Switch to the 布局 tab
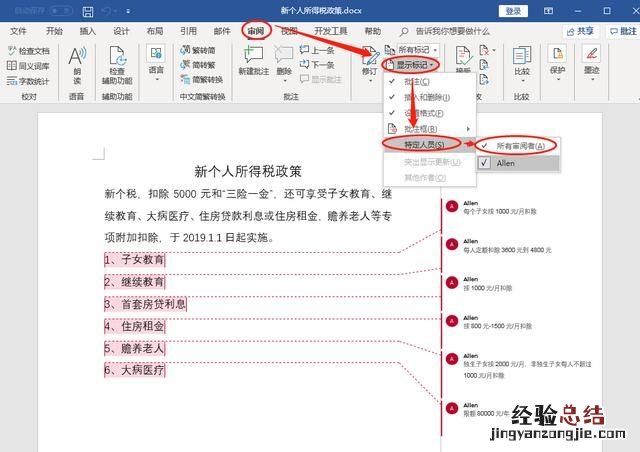The width and height of the screenshot is (640, 452). pyautogui.click(x=155, y=31)
